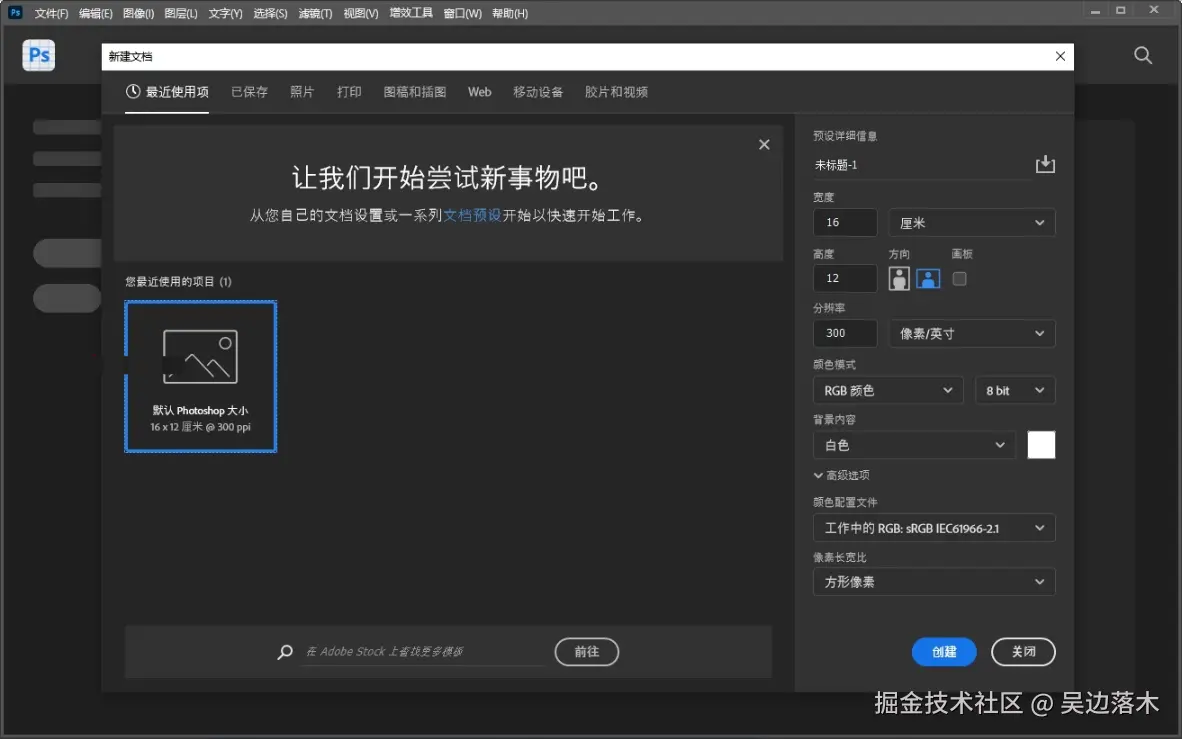The height and width of the screenshot is (739, 1182).
Task: Open the 白色 background contents dropdown
Action: (x=914, y=445)
